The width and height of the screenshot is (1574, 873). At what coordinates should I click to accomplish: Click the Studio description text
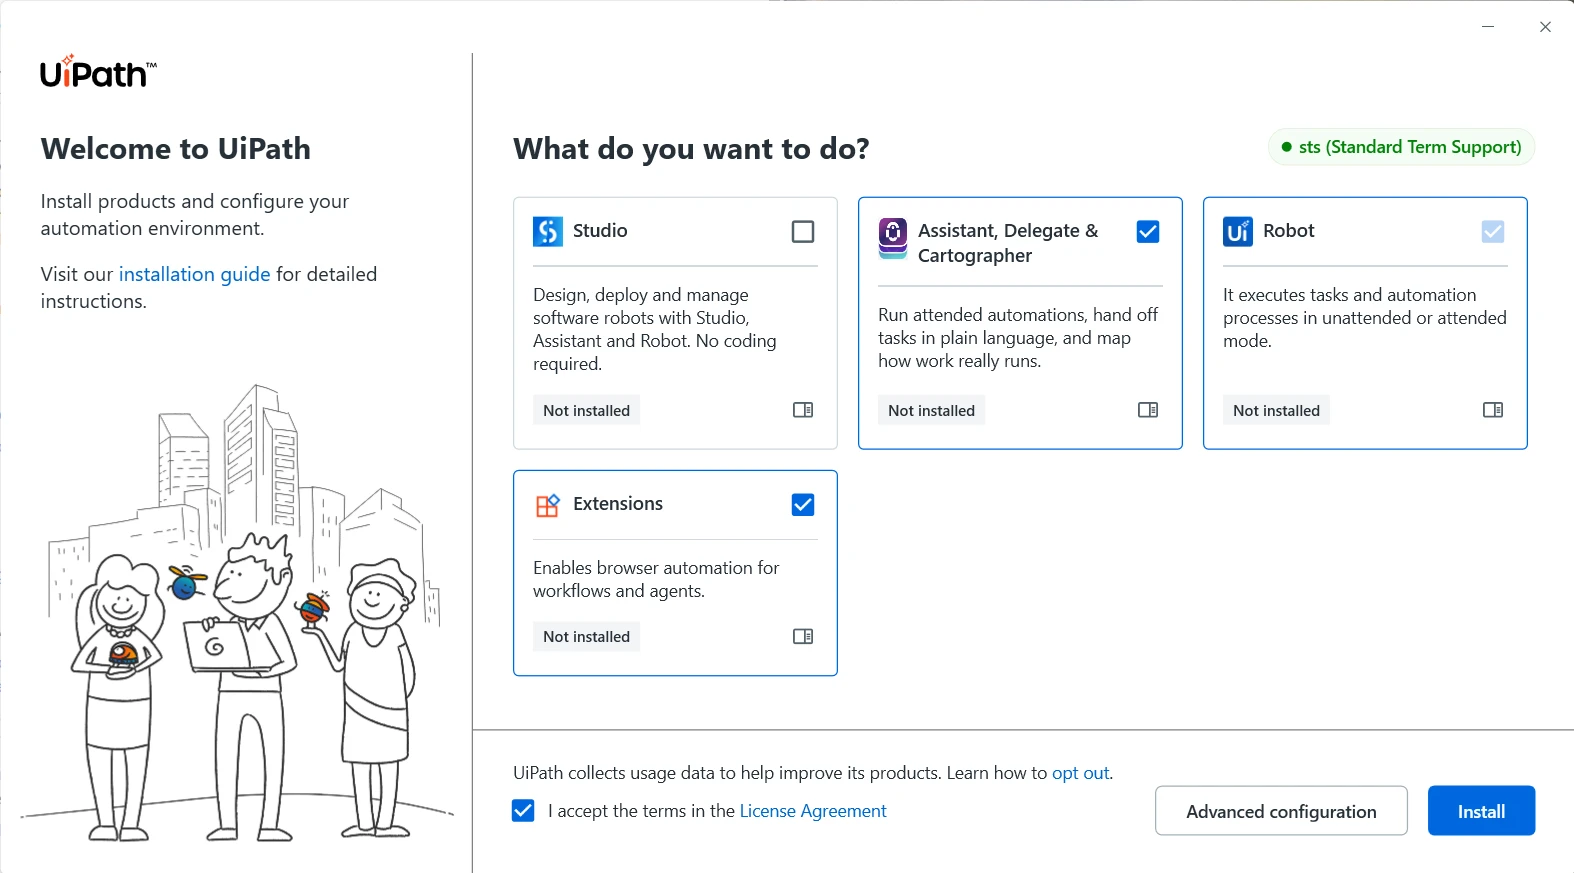click(x=655, y=329)
